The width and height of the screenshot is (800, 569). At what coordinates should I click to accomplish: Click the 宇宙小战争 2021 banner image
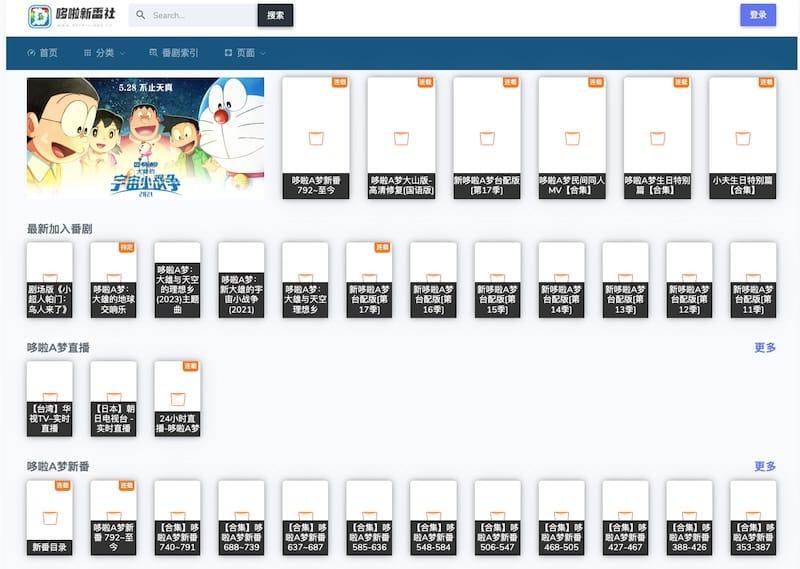coord(145,138)
